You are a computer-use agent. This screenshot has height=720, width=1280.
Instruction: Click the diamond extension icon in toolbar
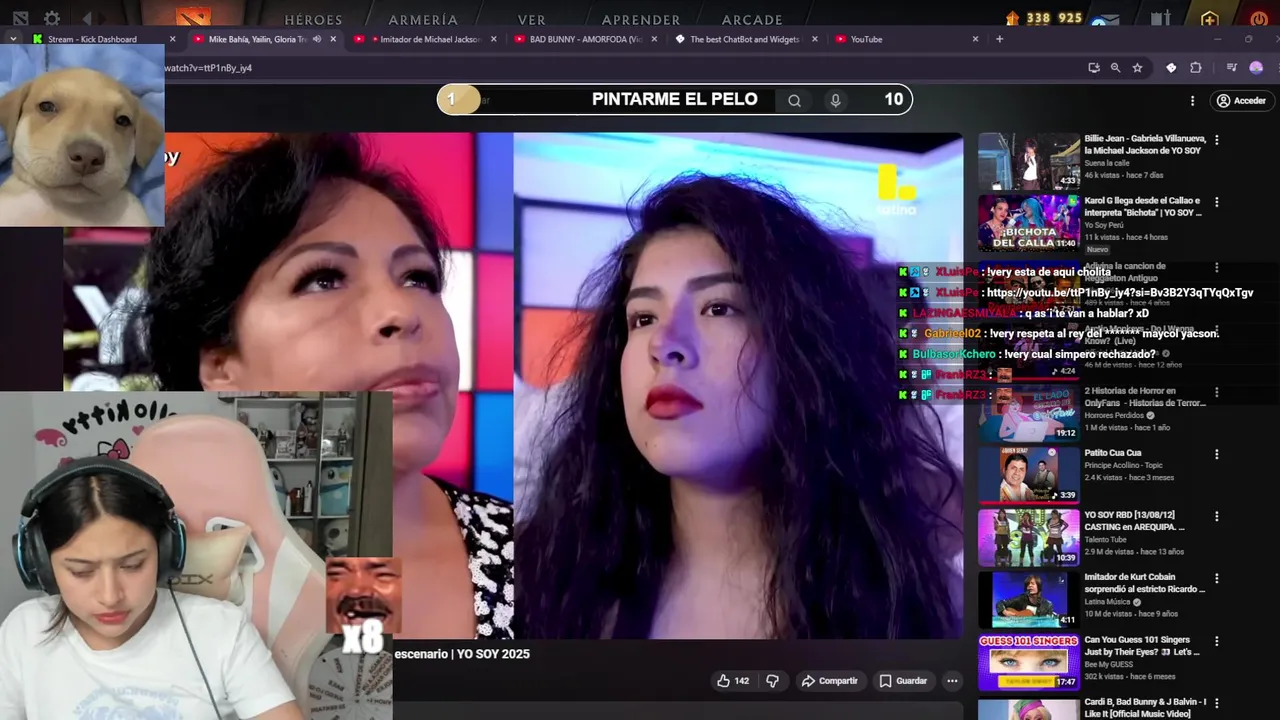1171,68
